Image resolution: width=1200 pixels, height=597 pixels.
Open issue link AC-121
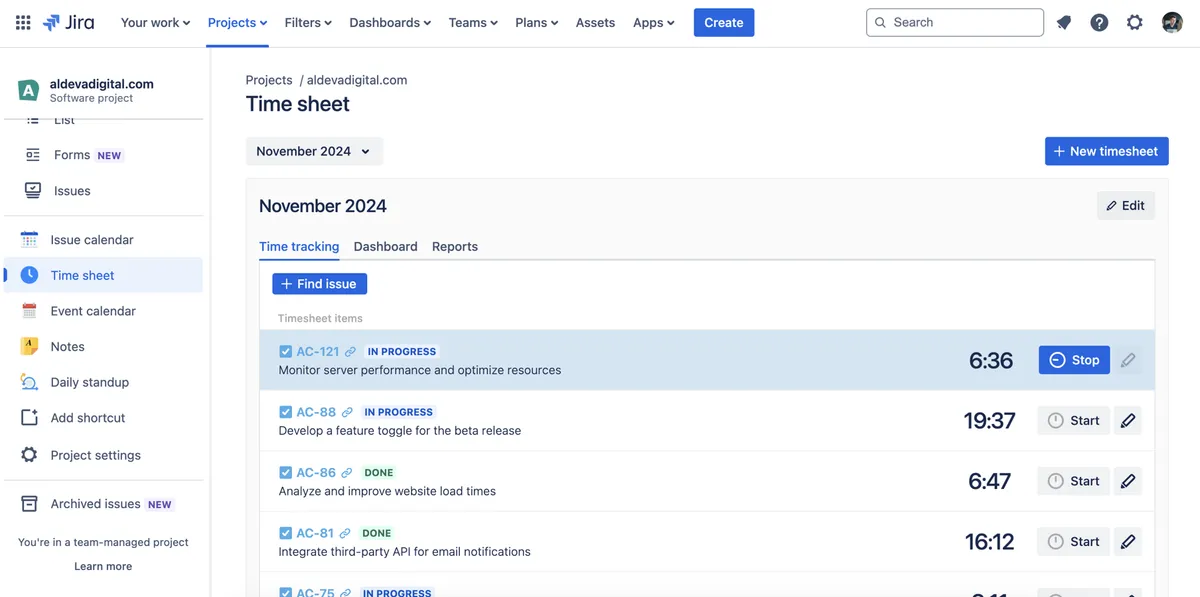[x=318, y=352]
